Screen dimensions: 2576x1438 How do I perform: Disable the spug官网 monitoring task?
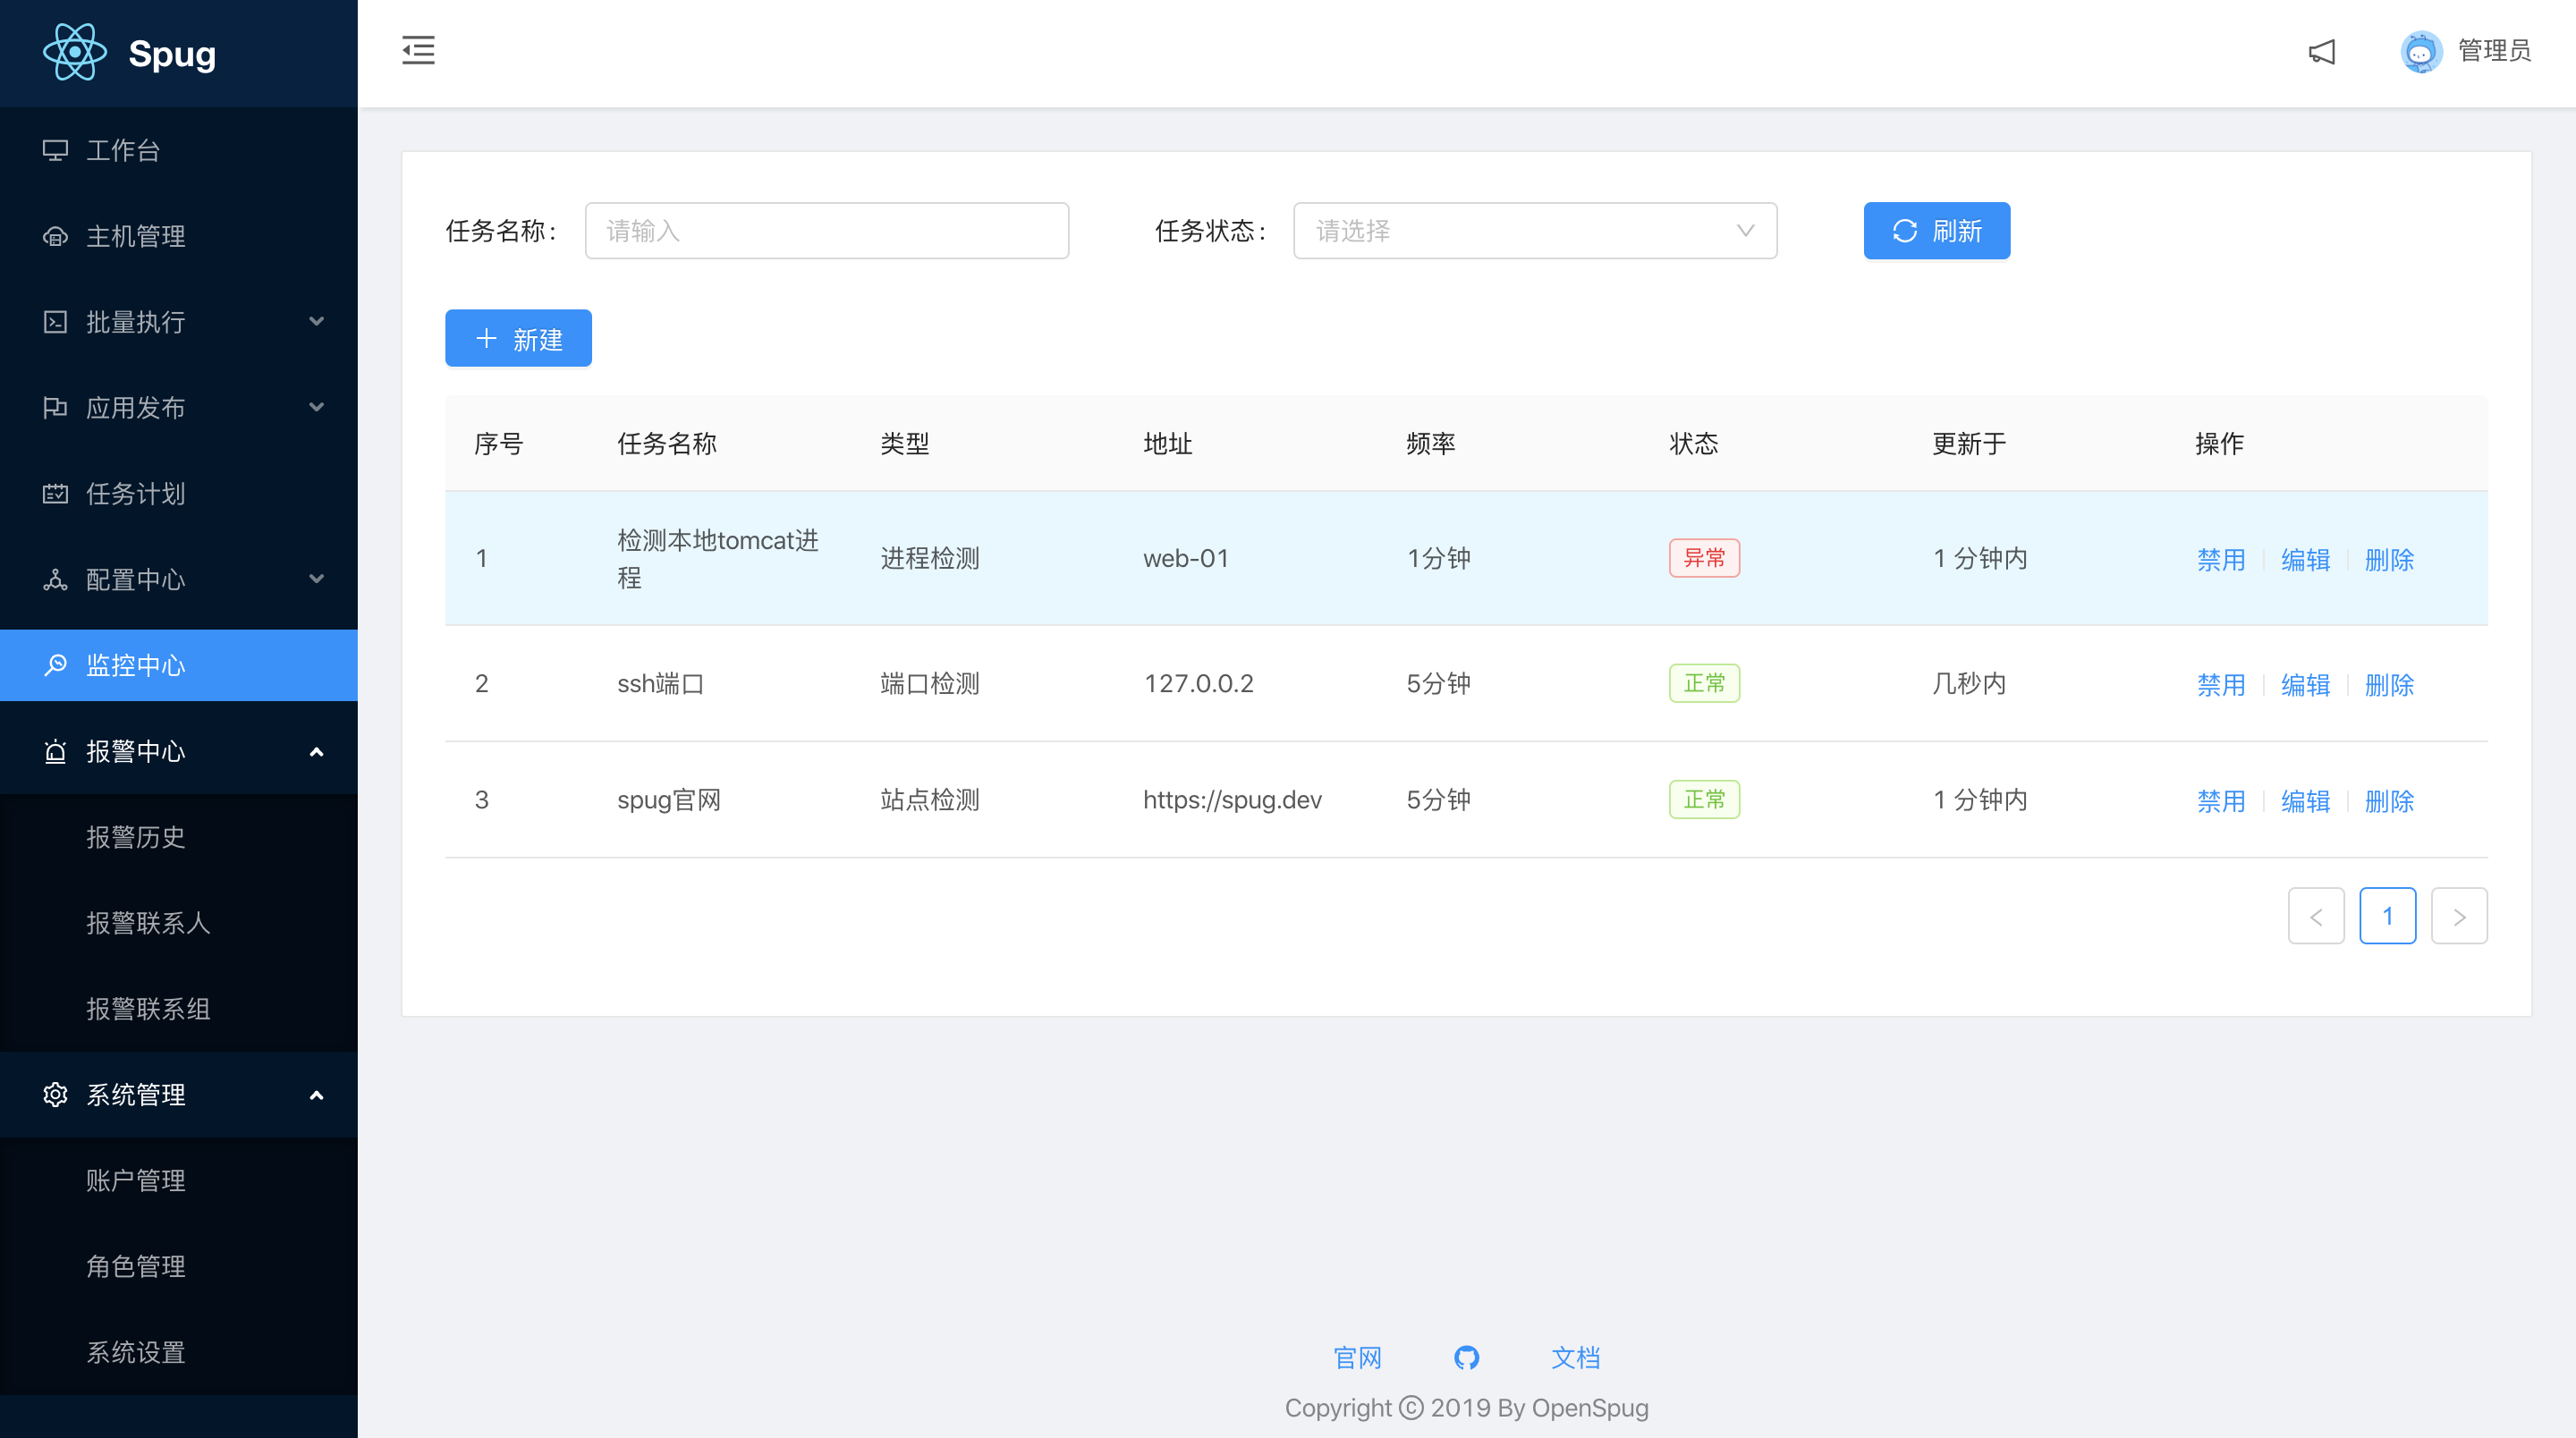point(2221,800)
